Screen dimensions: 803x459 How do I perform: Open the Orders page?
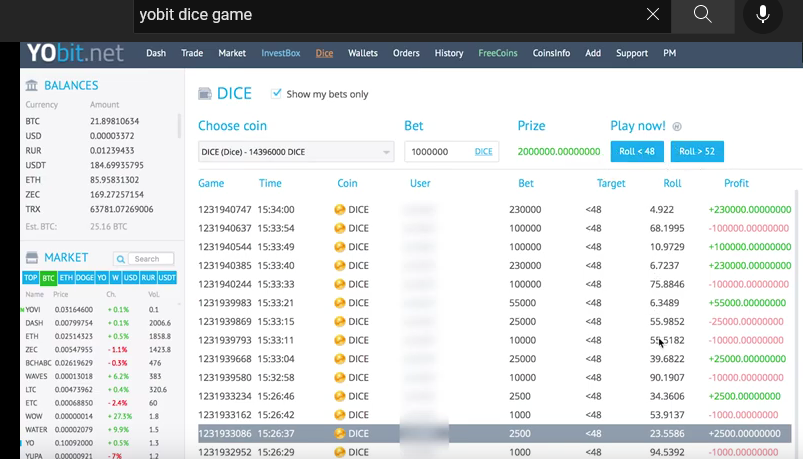point(406,53)
